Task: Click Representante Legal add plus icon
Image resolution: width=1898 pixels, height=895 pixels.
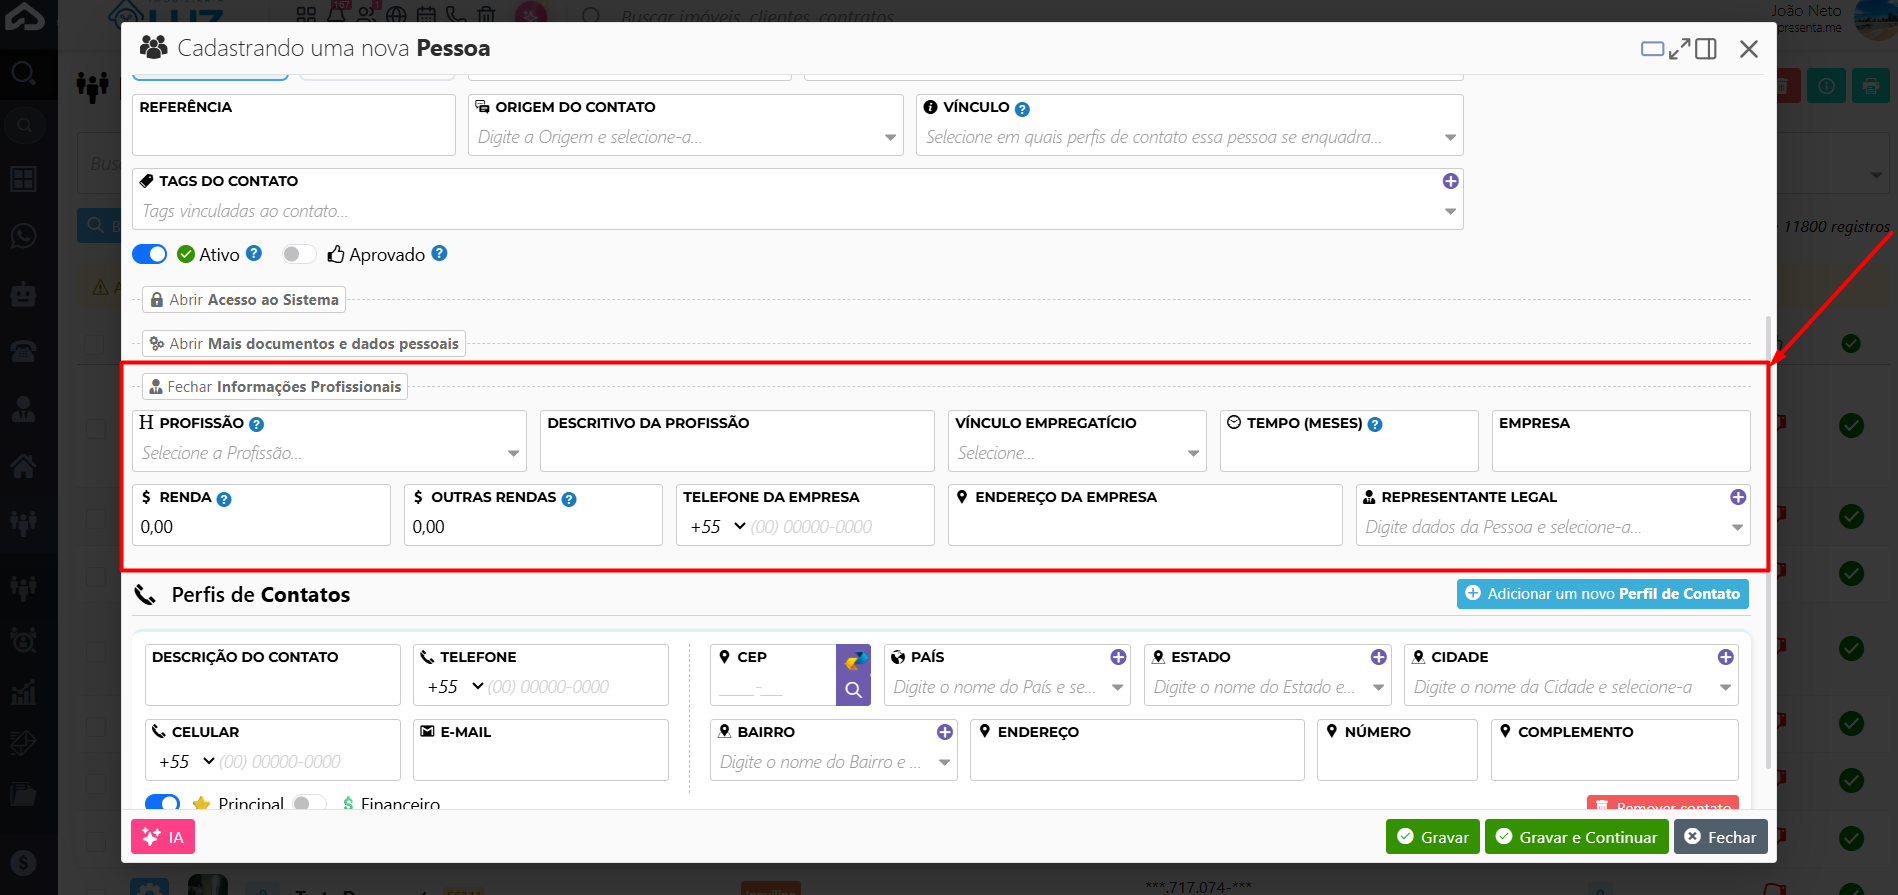Action: (1738, 497)
